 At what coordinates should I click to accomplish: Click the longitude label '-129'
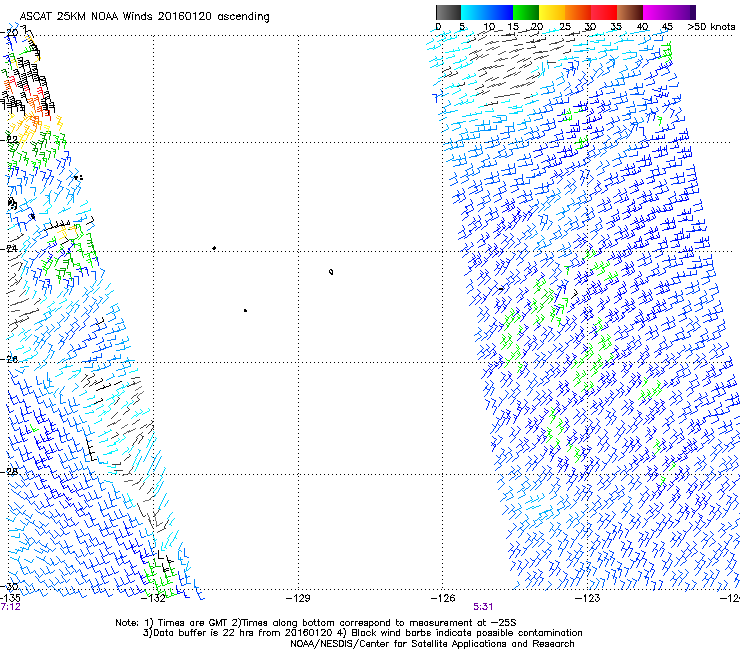pyautogui.click(x=298, y=598)
